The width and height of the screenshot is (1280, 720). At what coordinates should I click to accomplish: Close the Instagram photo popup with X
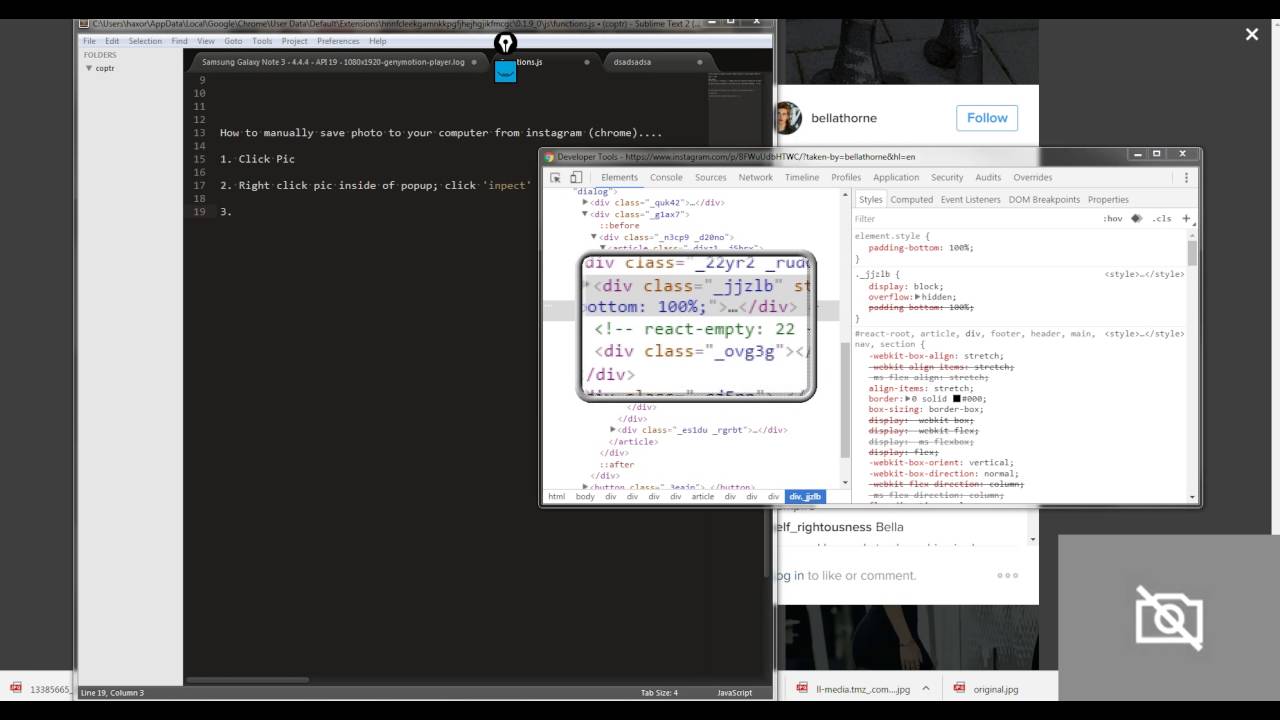[1252, 34]
